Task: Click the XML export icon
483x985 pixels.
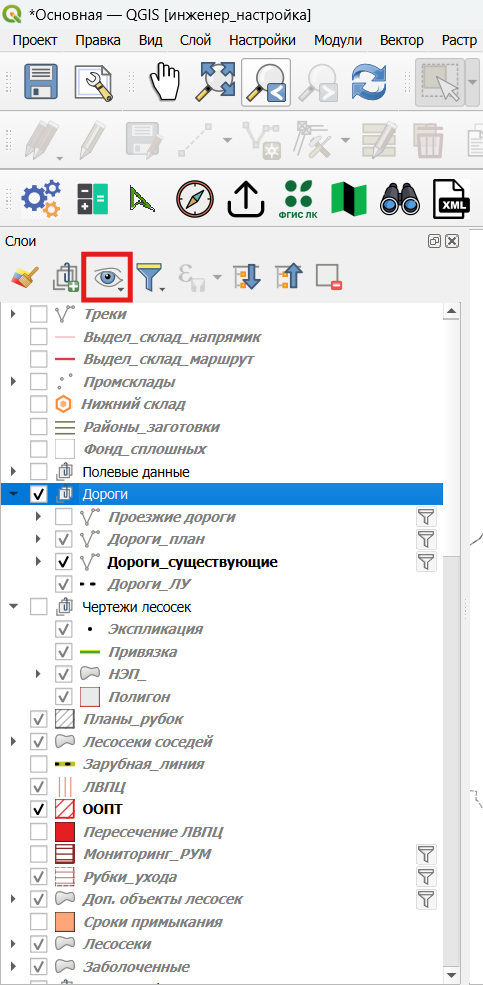Action: pyautogui.click(x=451, y=199)
